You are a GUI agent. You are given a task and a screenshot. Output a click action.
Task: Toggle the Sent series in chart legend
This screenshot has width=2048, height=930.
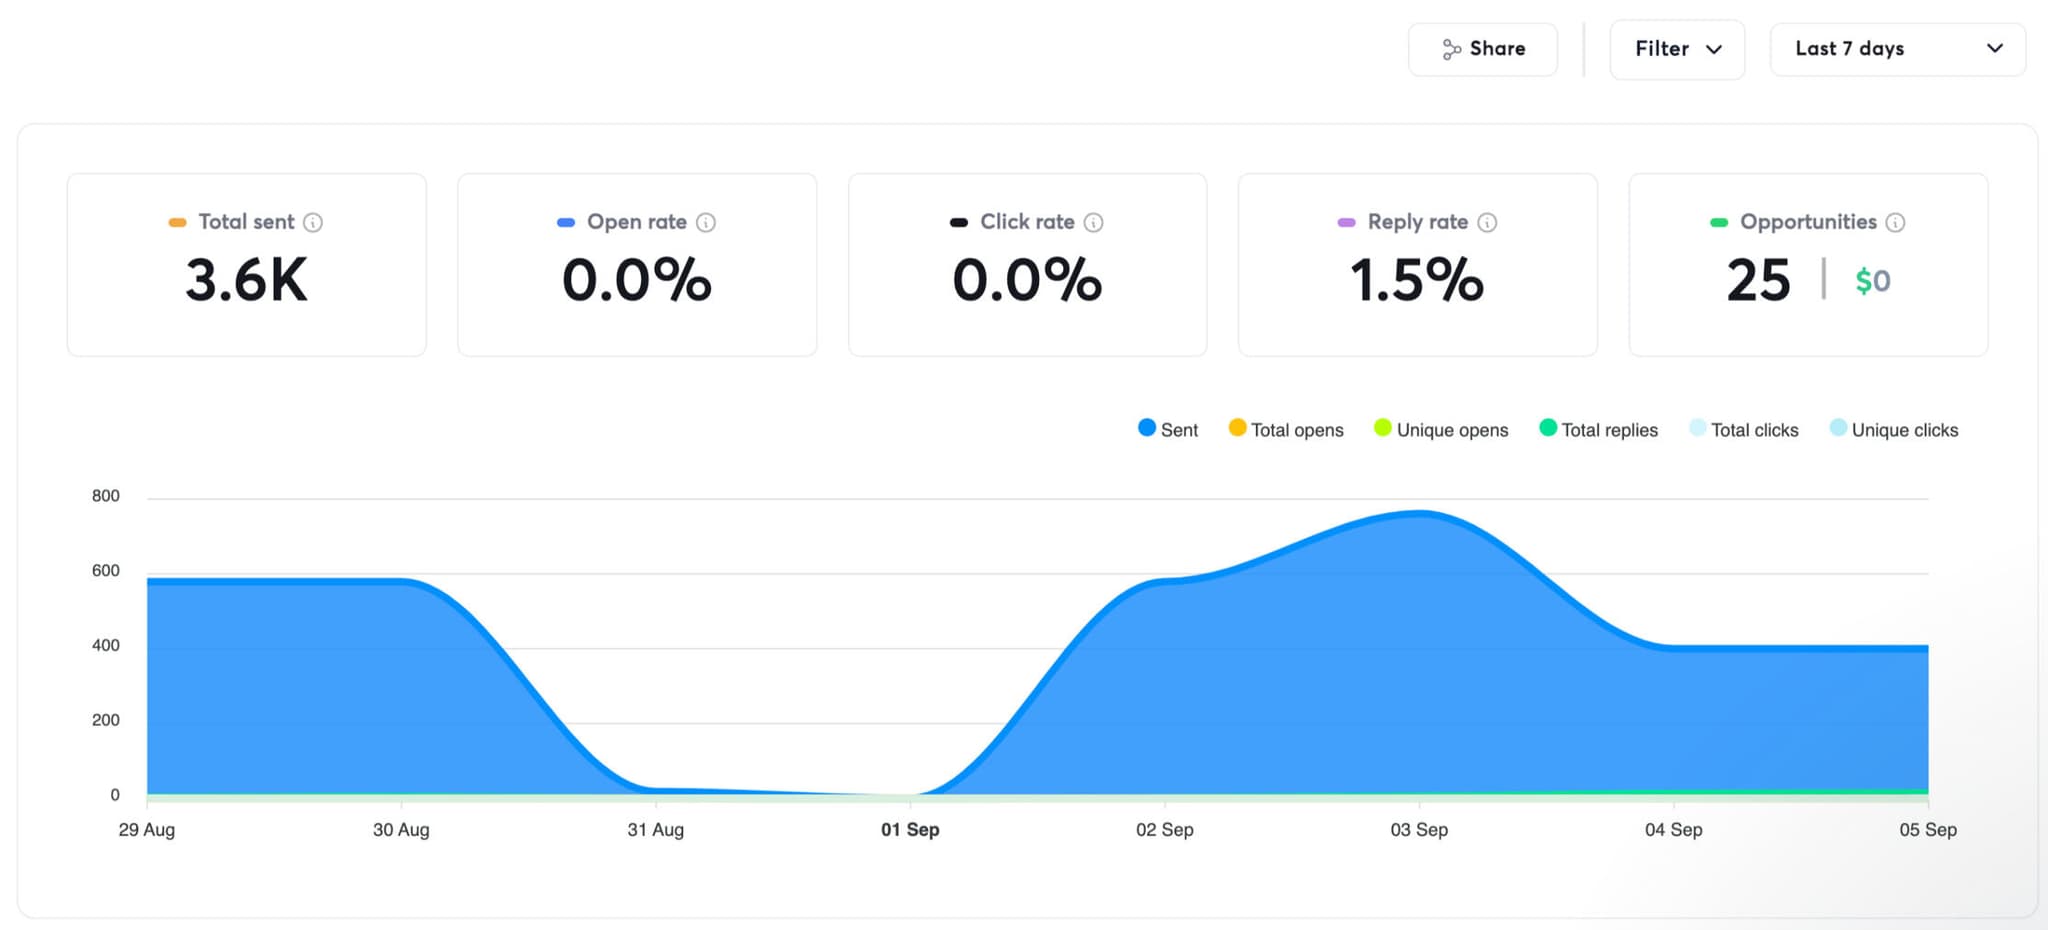tap(1168, 429)
